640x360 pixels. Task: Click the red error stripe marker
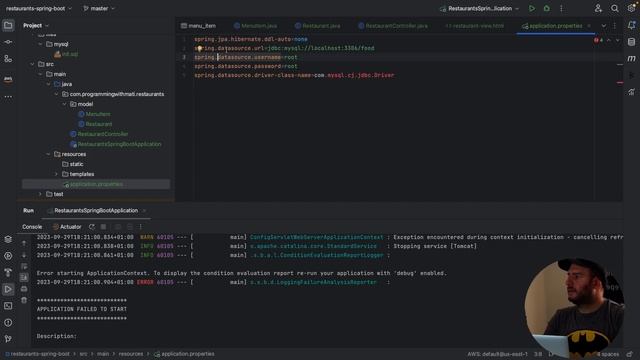[x=620, y=83]
